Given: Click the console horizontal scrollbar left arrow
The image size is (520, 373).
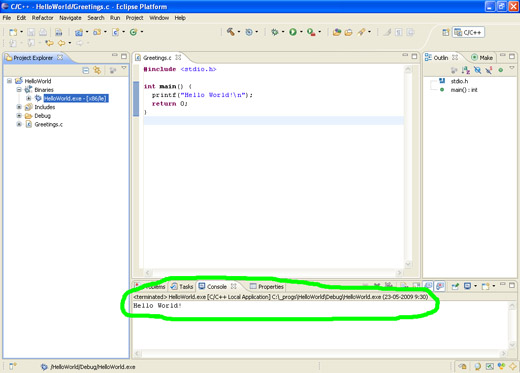Looking at the screenshot, I should (x=137, y=353).
